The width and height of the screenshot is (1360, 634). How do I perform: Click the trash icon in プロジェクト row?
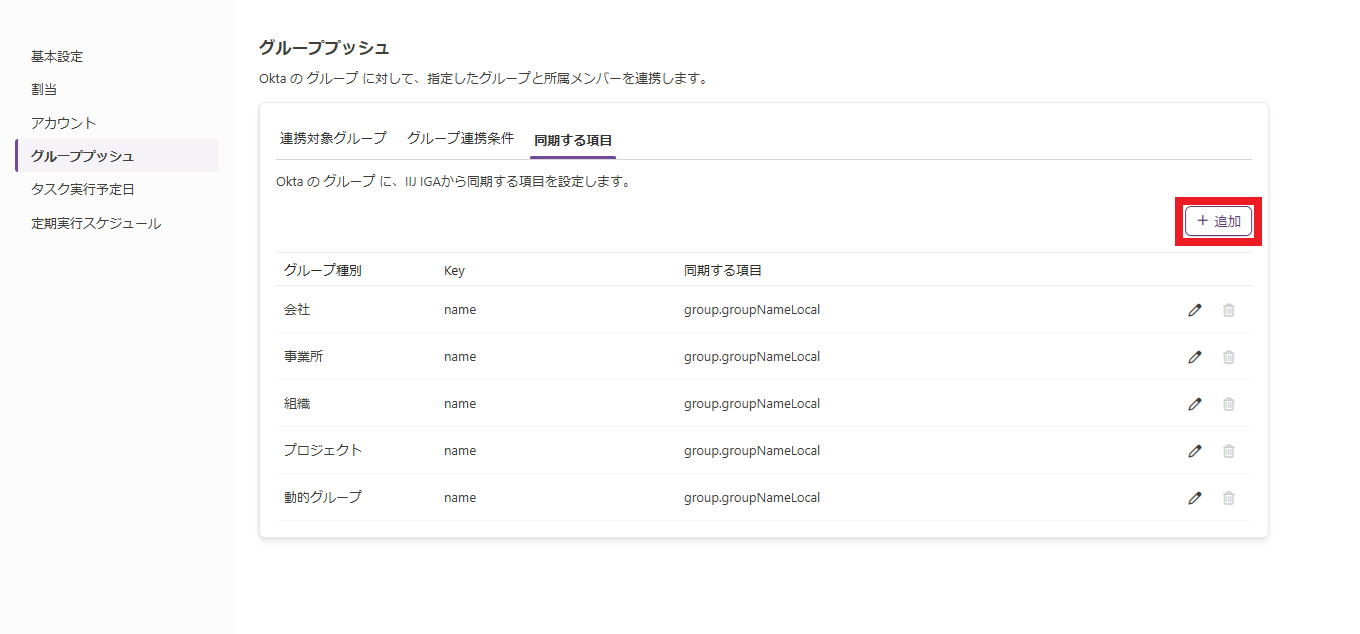point(1228,451)
